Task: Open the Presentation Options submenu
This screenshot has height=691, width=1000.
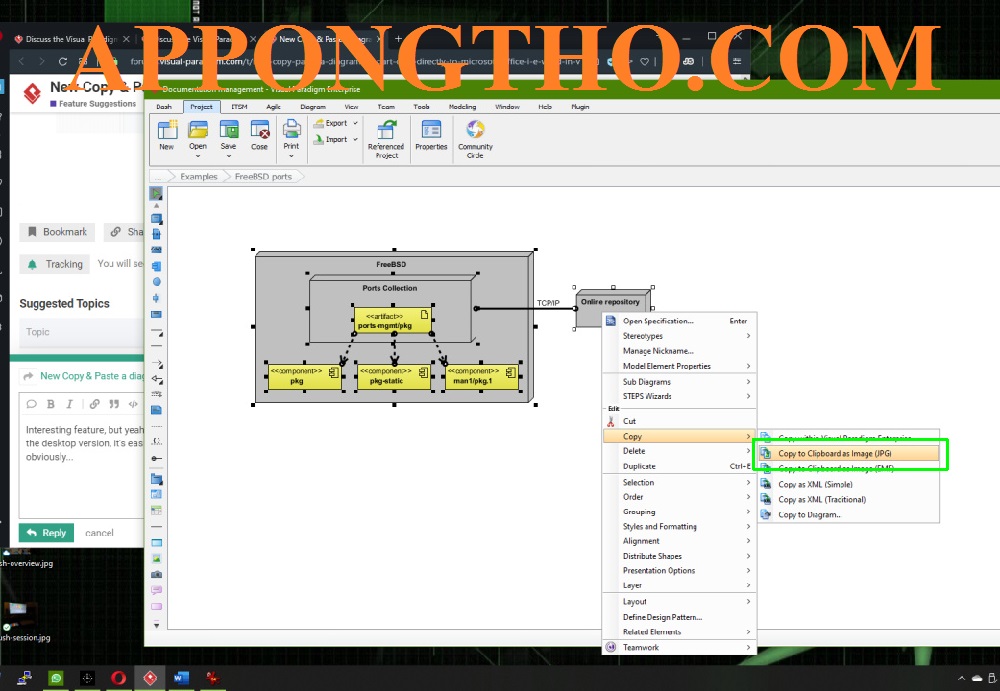Action: coord(680,570)
